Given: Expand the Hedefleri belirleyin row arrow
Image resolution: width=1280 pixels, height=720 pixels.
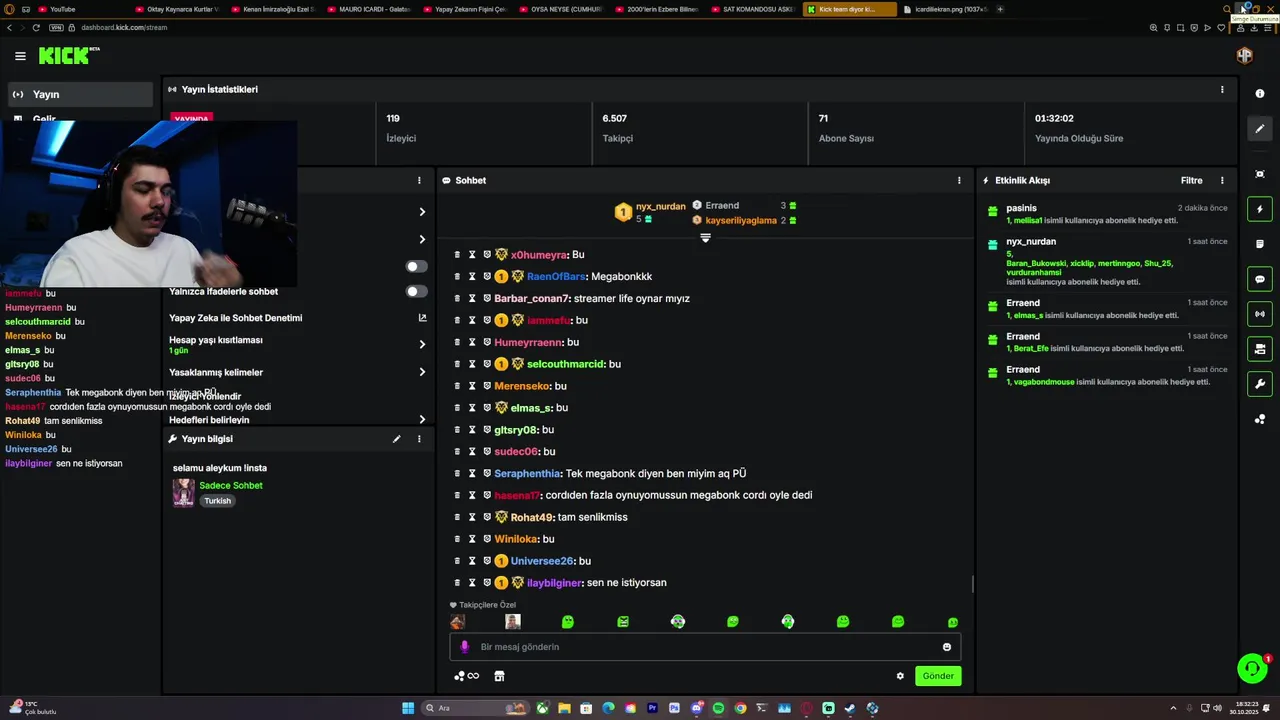Looking at the screenshot, I should (422, 420).
